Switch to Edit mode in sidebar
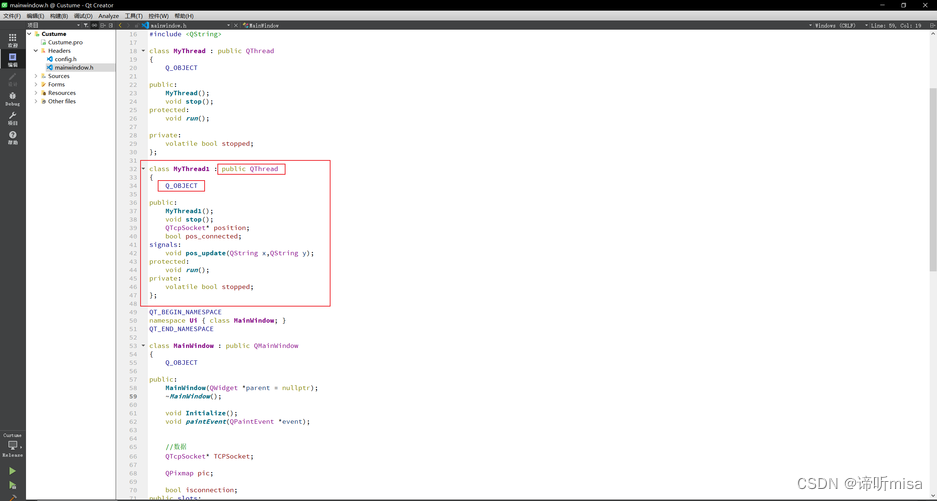This screenshot has height=501, width=937. point(12,59)
